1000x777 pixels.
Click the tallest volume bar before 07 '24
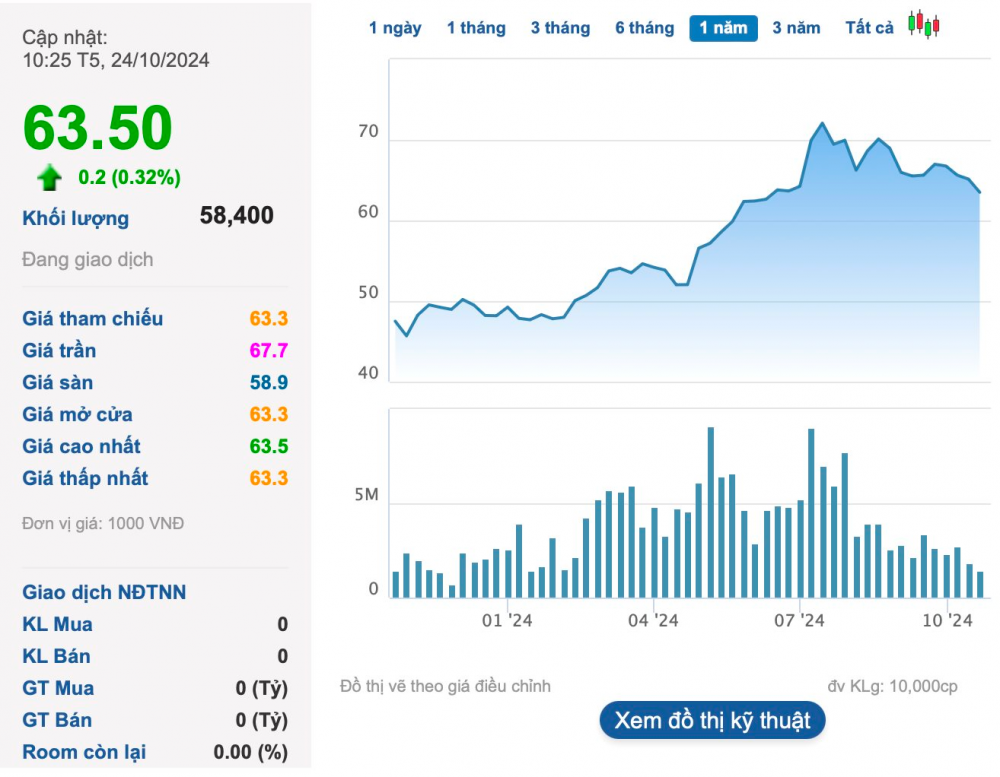(x=710, y=512)
